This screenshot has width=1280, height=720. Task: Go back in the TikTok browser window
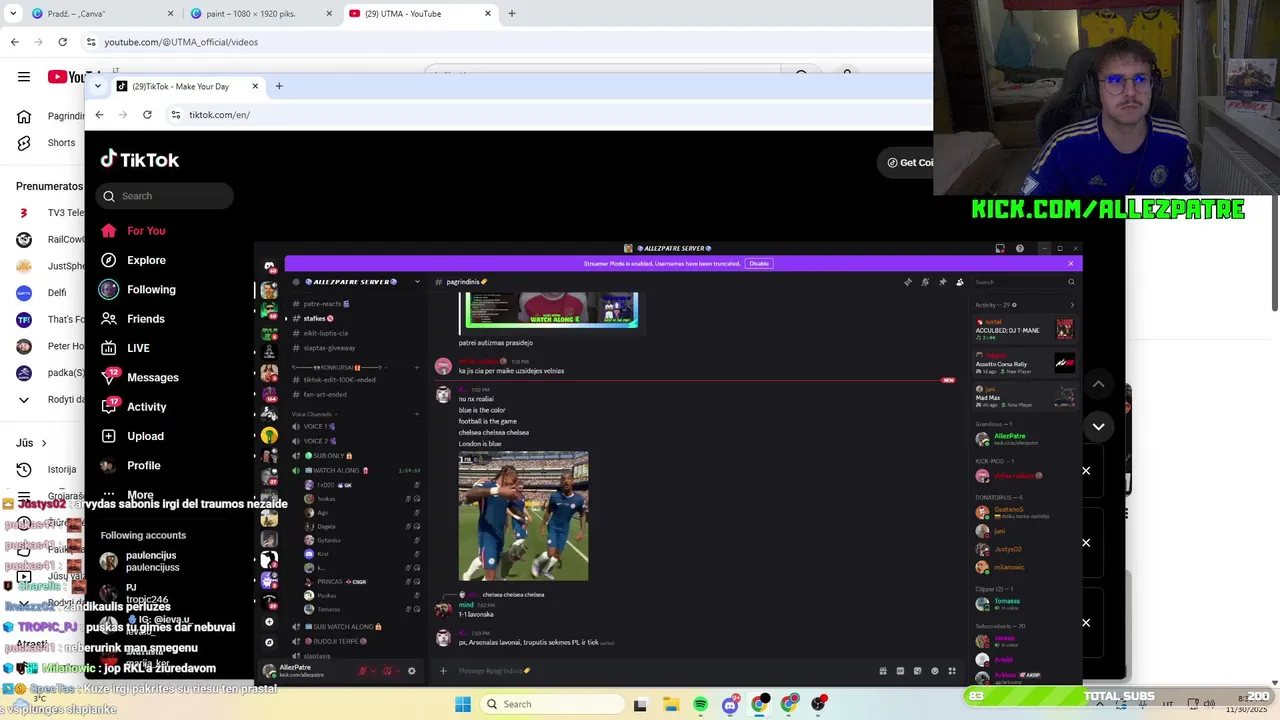(99, 115)
